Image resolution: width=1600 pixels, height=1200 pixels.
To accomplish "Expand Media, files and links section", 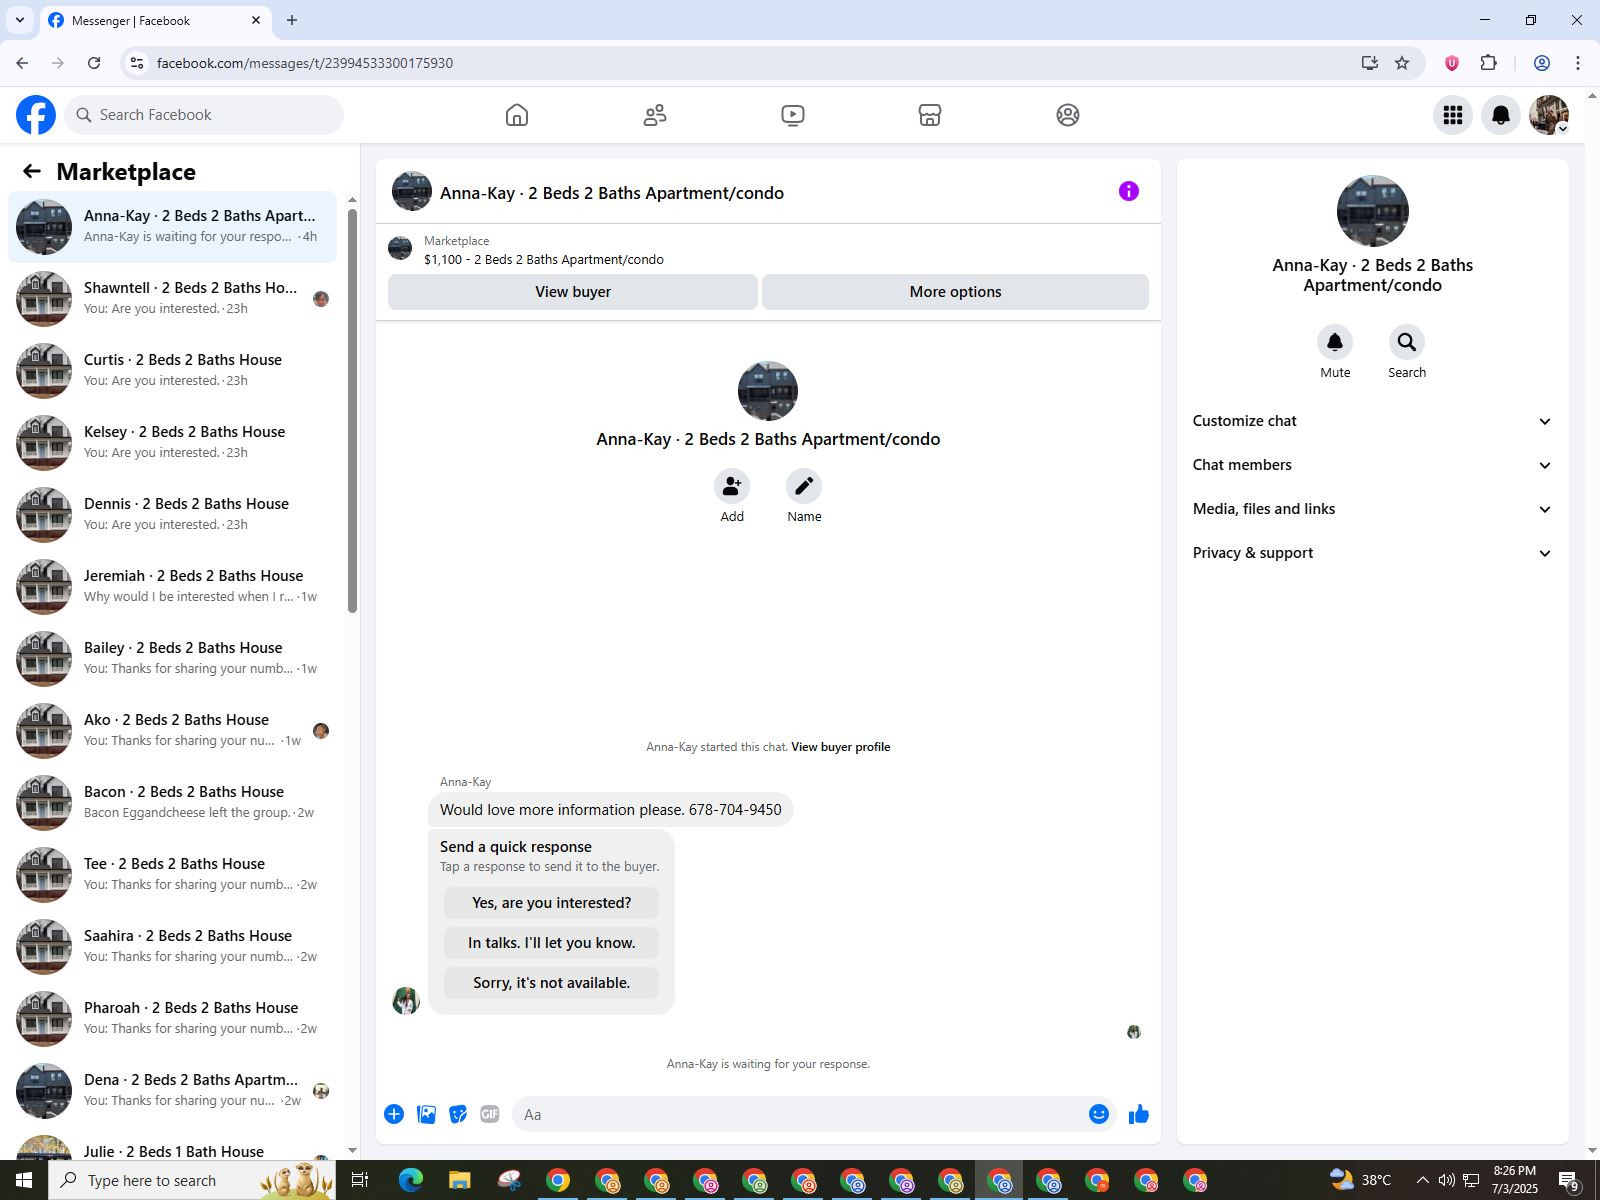I will click(x=1372, y=509).
